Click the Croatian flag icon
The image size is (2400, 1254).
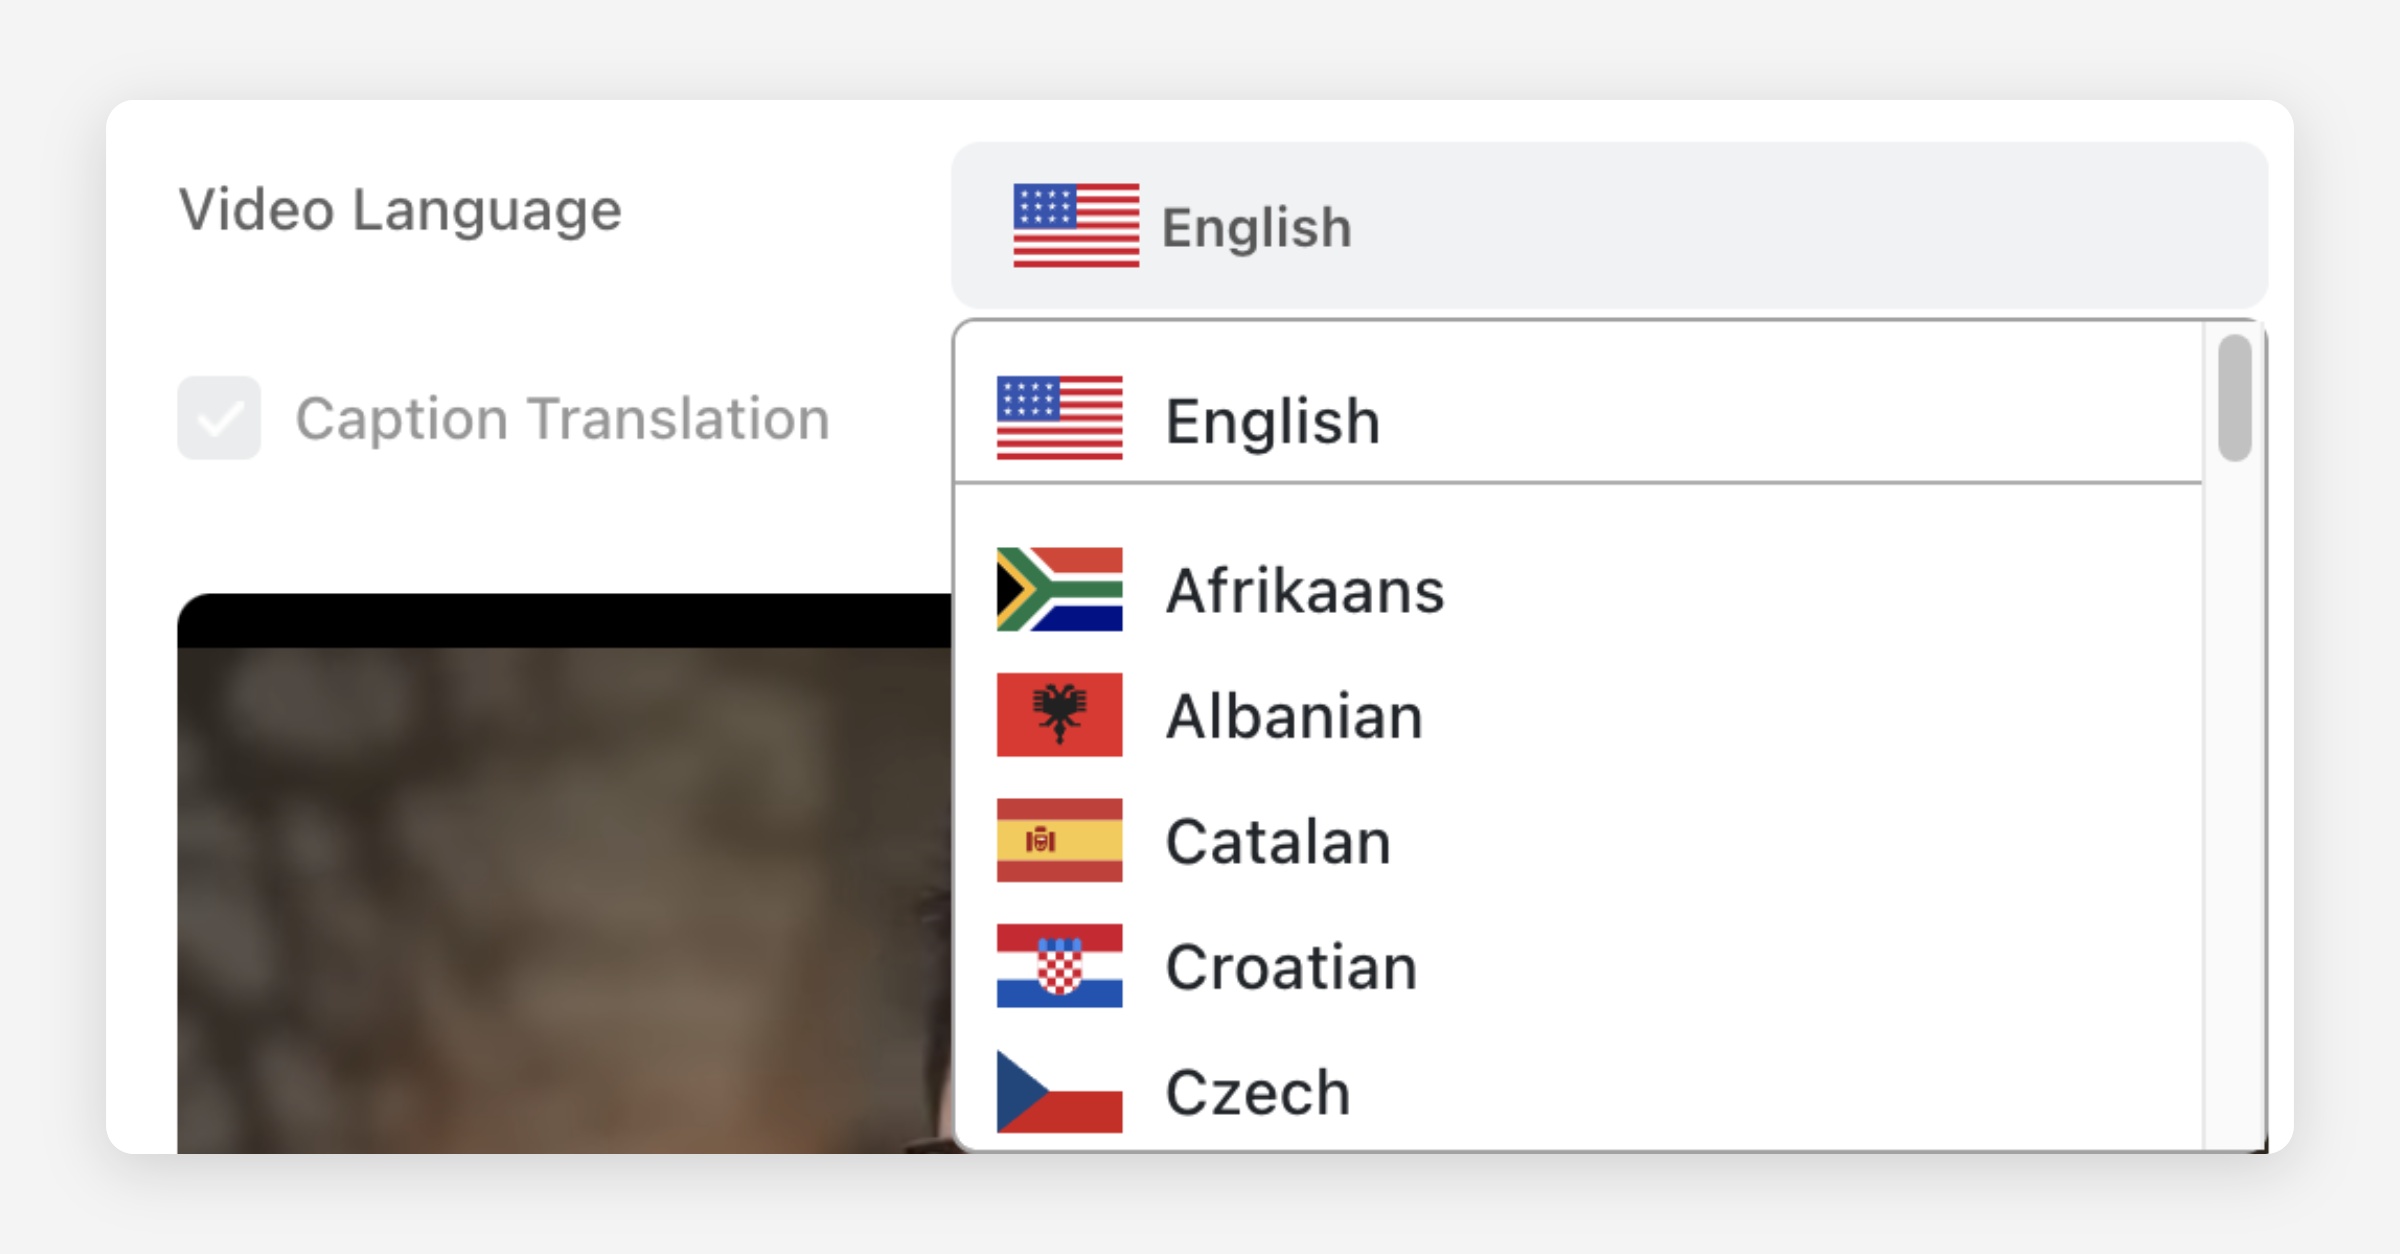click(1059, 965)
